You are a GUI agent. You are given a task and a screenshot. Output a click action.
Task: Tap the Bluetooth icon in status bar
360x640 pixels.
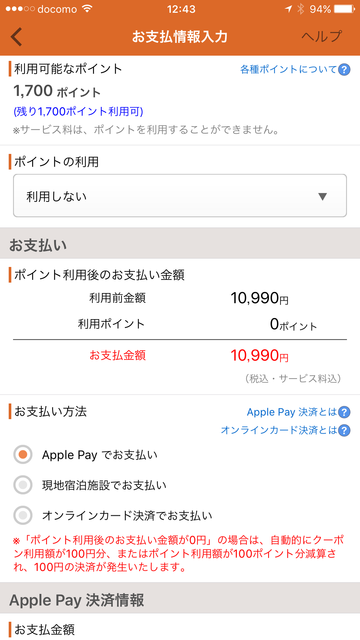point(301,9)
